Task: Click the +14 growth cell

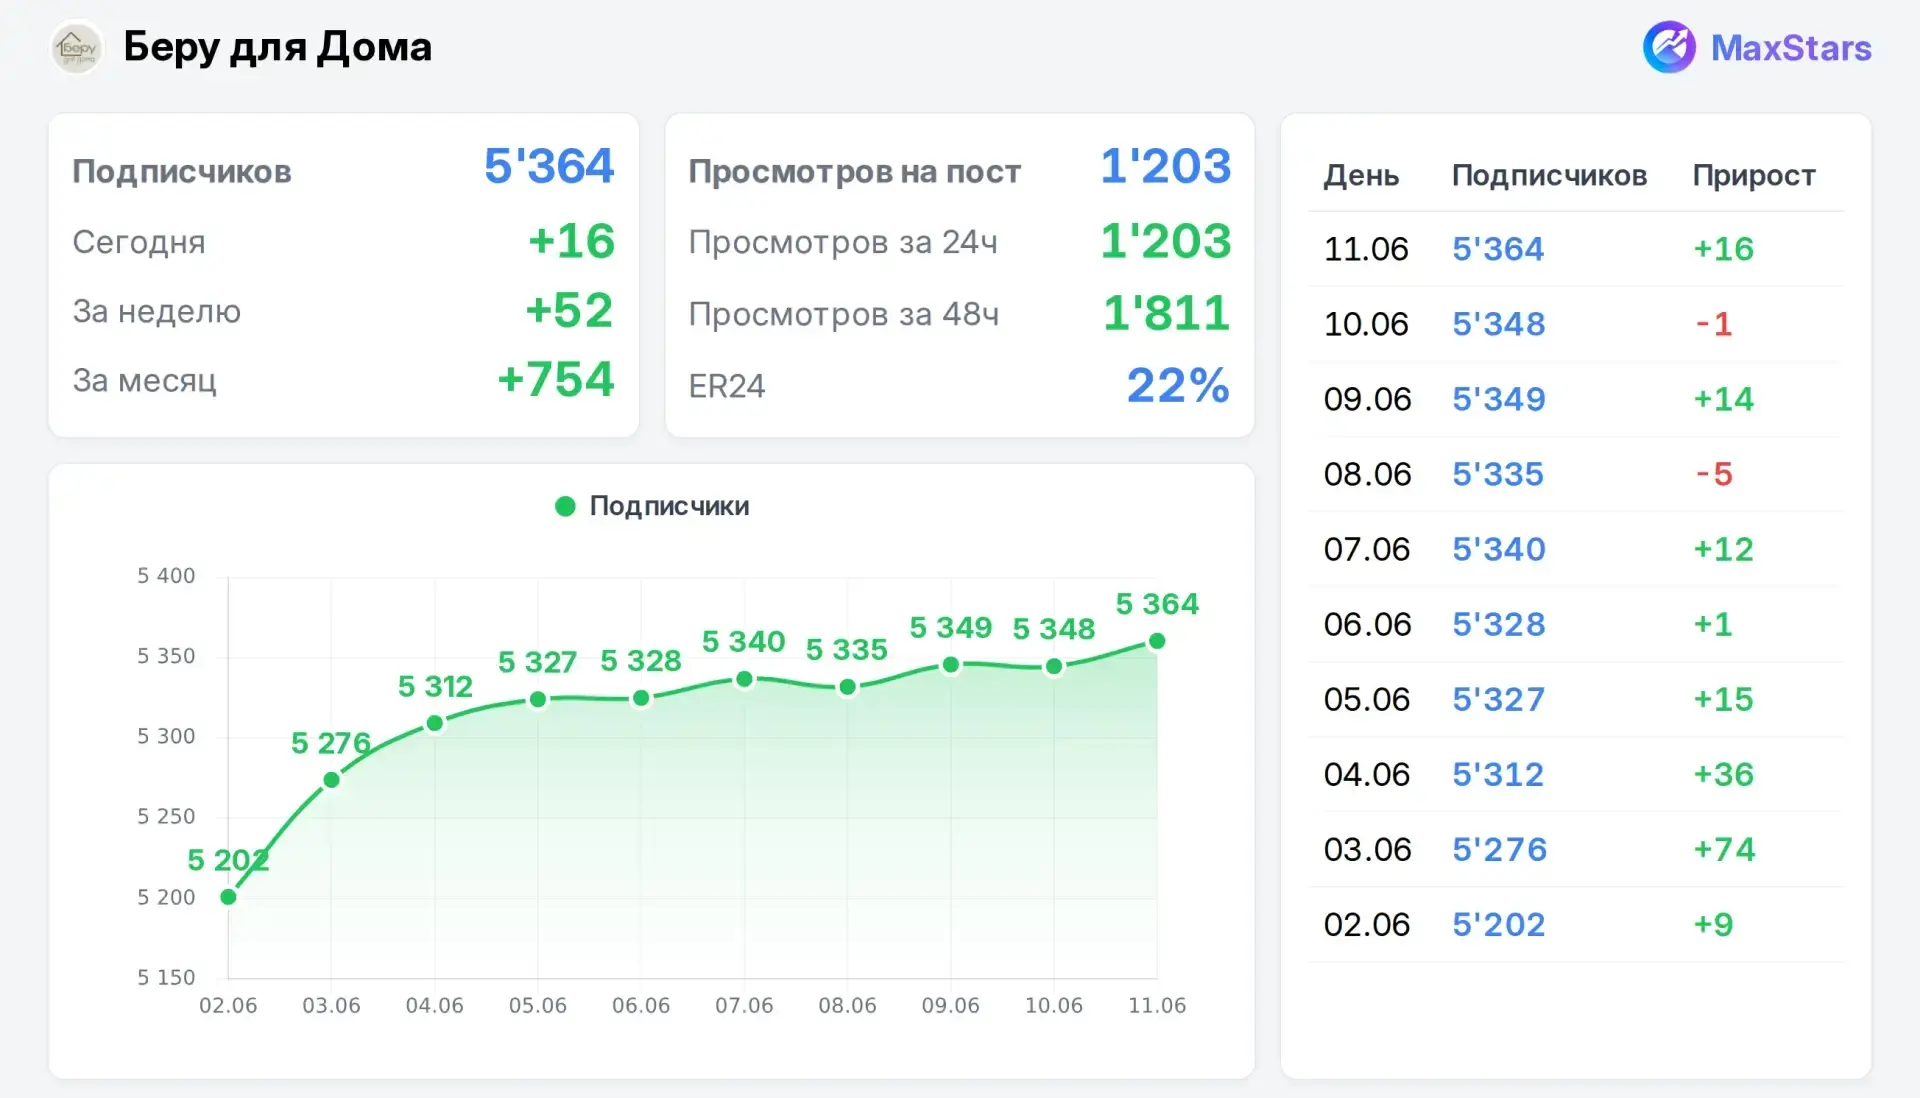Action: click(1723, 398)
